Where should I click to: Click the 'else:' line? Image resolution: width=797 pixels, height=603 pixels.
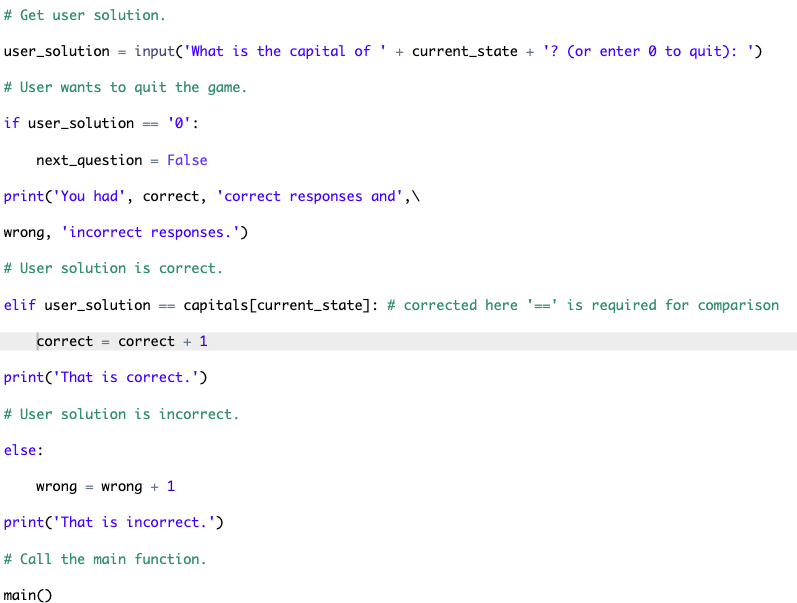[x=23, y=450]
